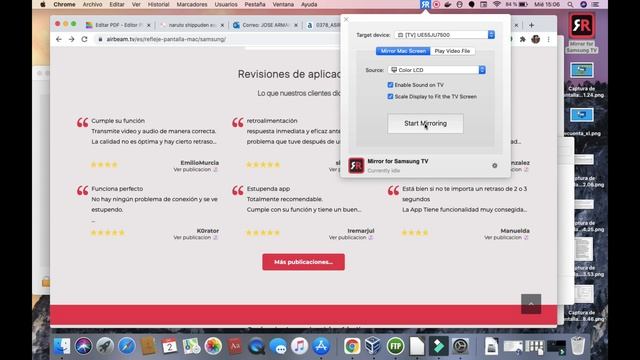
Task: Open the Ventana menu
Action: (283, 4)
